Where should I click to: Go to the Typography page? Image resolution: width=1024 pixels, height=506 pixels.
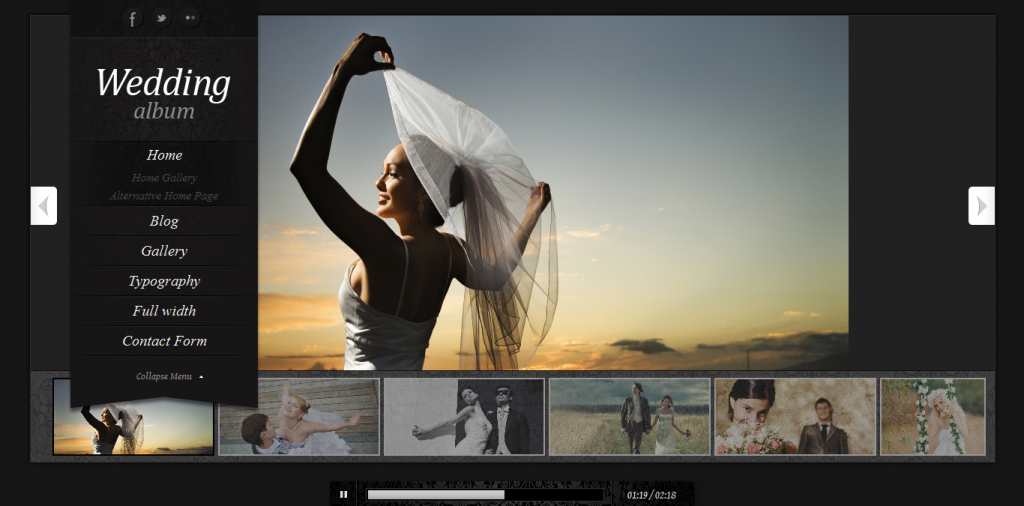[164, 281]
